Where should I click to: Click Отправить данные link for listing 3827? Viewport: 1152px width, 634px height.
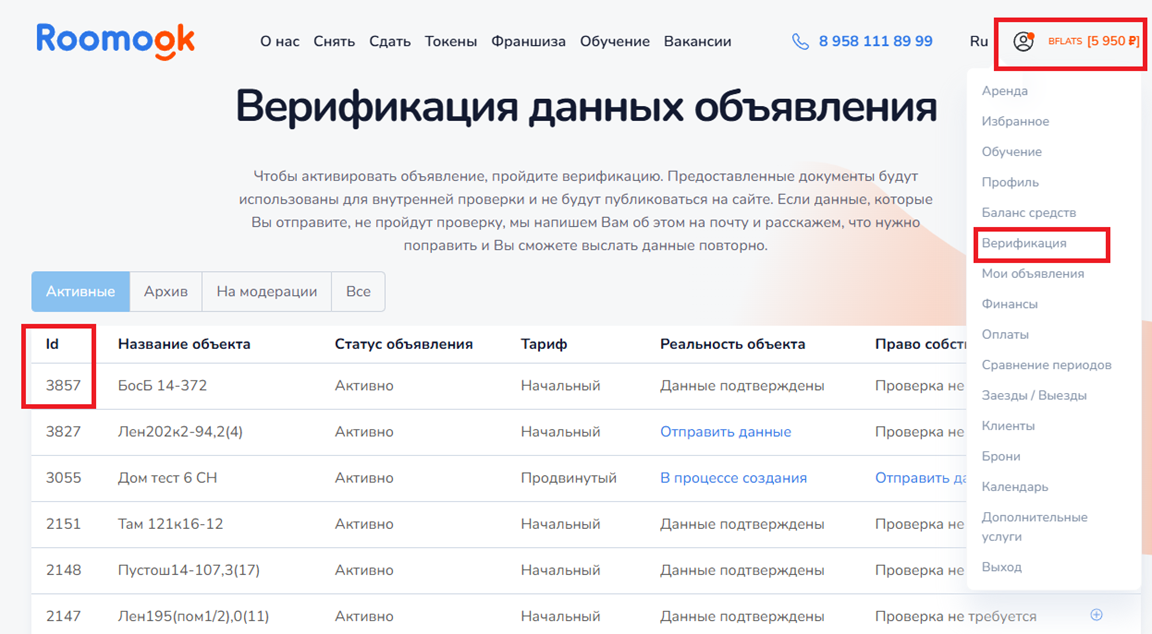pos(725,432)
